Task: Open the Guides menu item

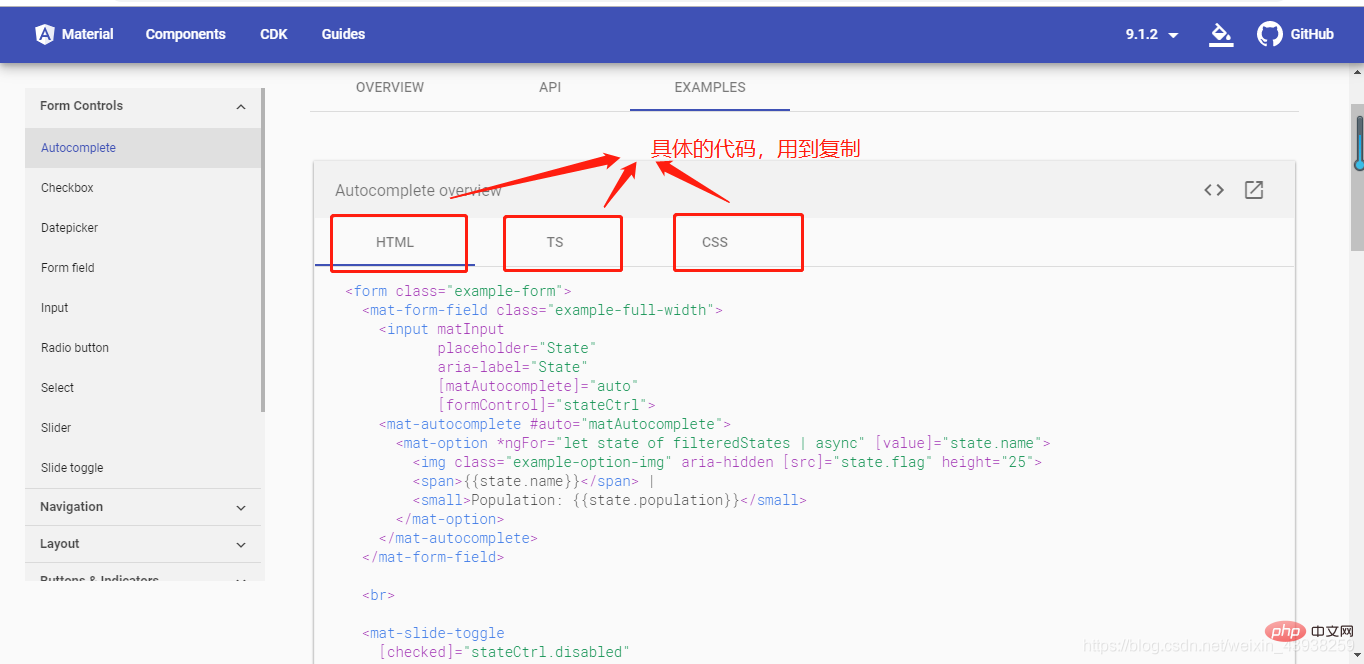Action: coord(343,34)
